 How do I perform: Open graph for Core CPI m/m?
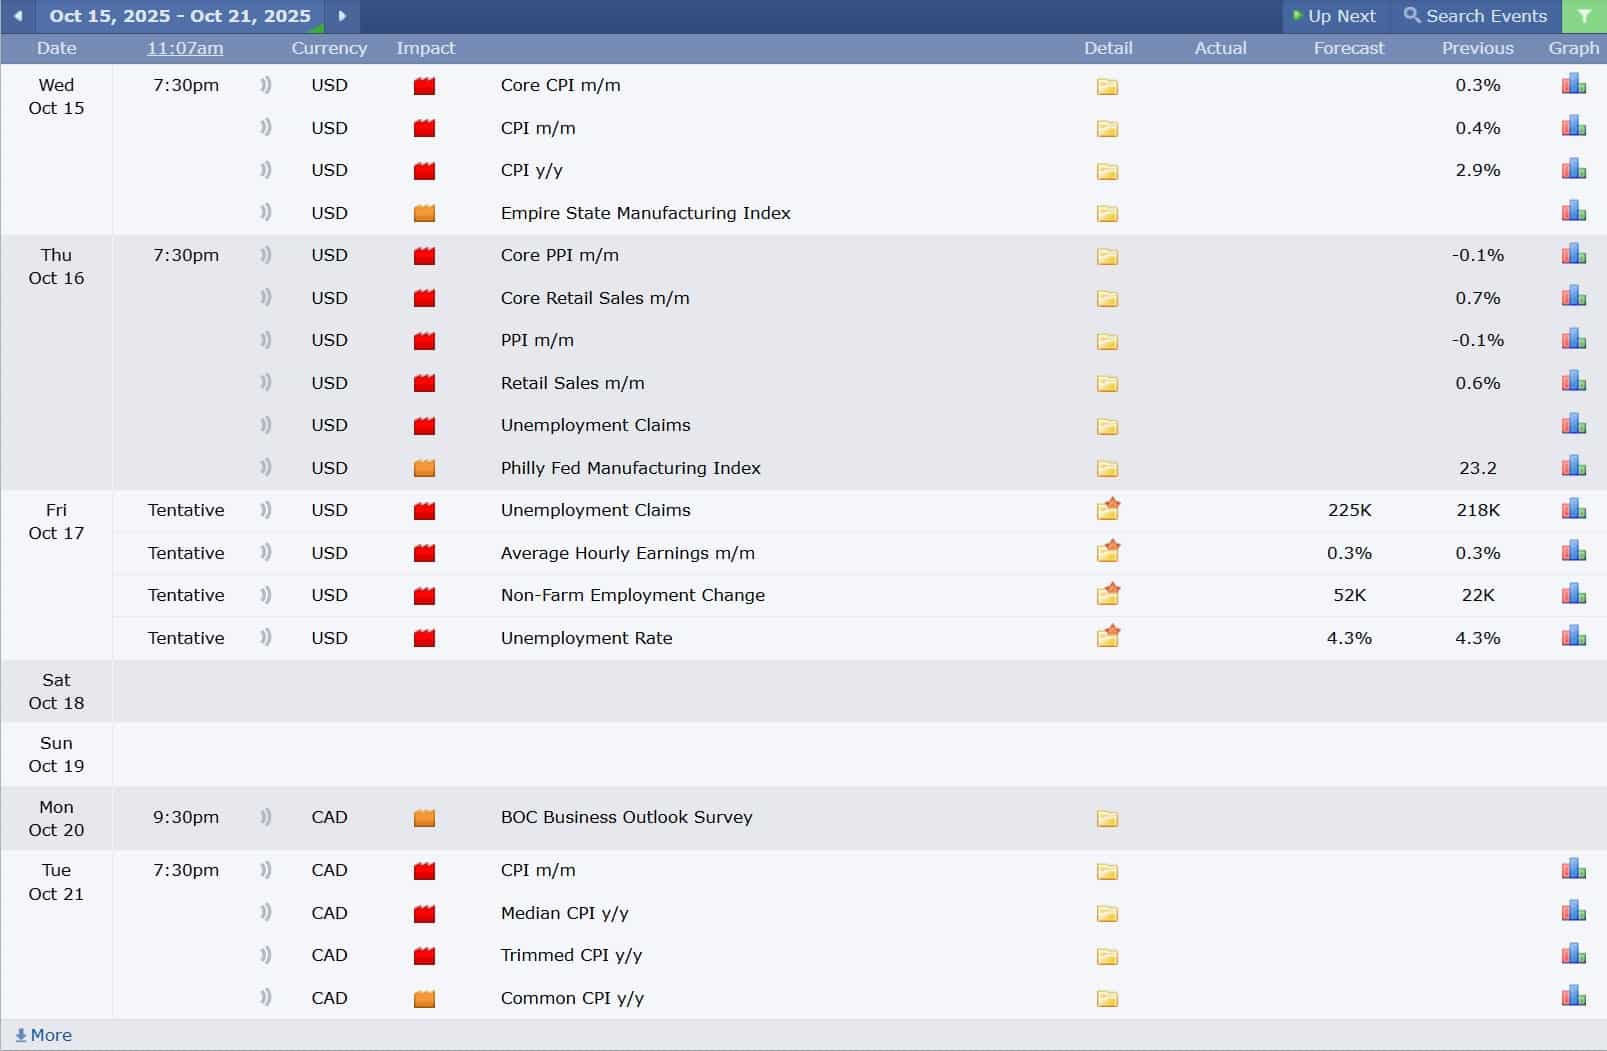pyautogui.click(x=1573, y=85)
